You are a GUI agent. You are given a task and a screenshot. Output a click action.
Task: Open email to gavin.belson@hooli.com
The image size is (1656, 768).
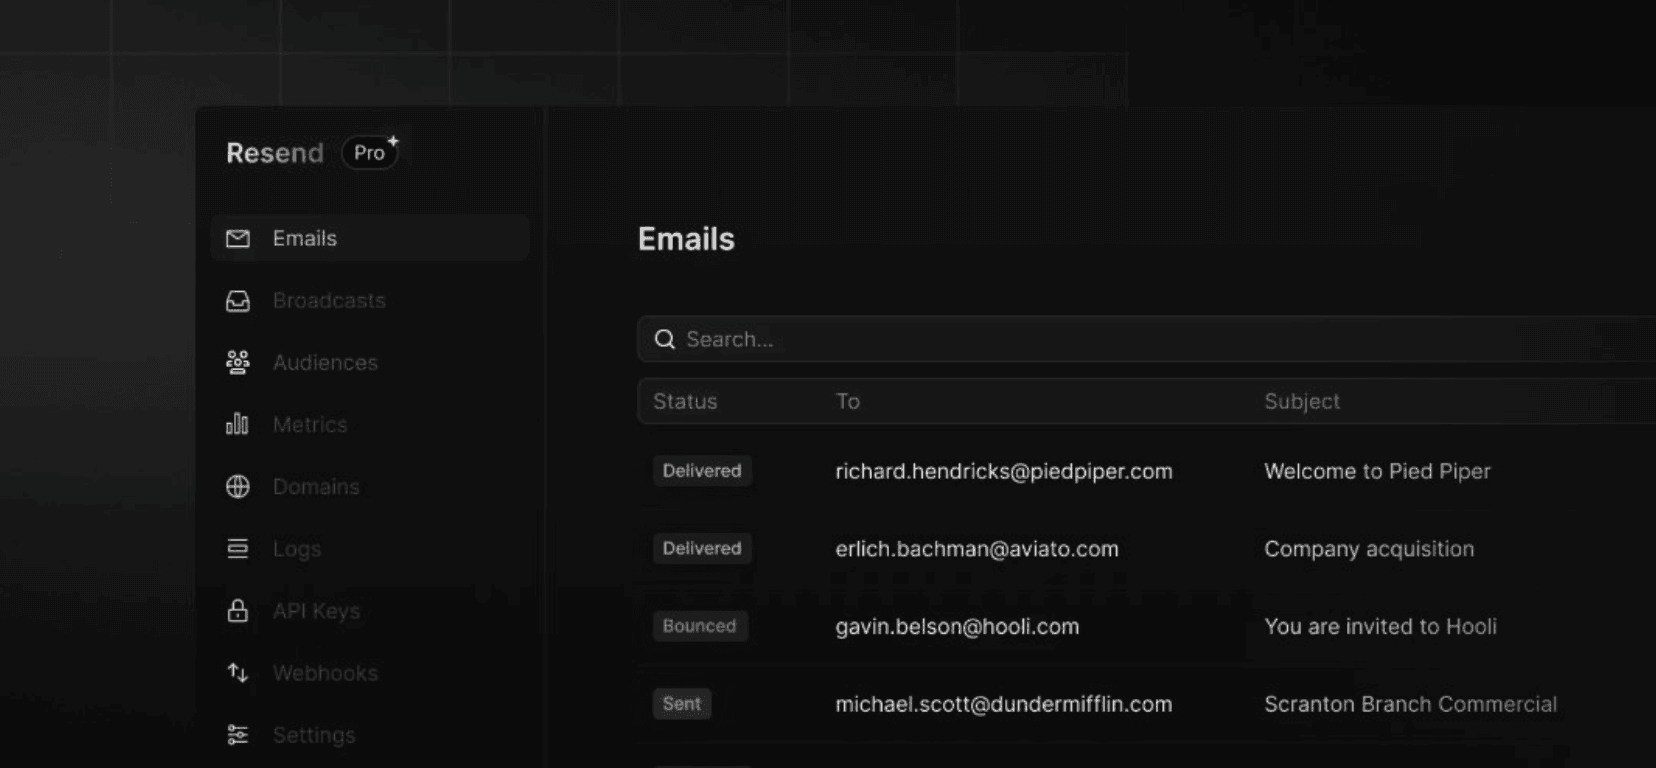957,627
